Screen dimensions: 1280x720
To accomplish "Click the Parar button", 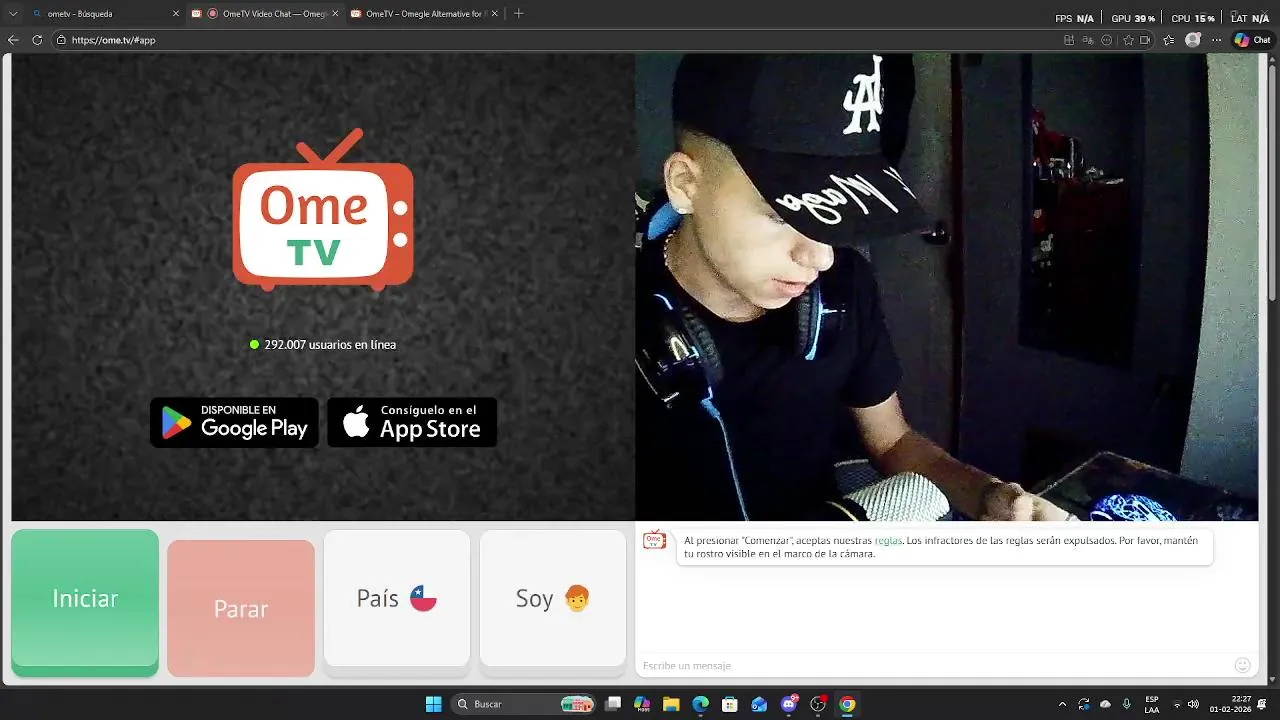I will [x=241, y=608].
